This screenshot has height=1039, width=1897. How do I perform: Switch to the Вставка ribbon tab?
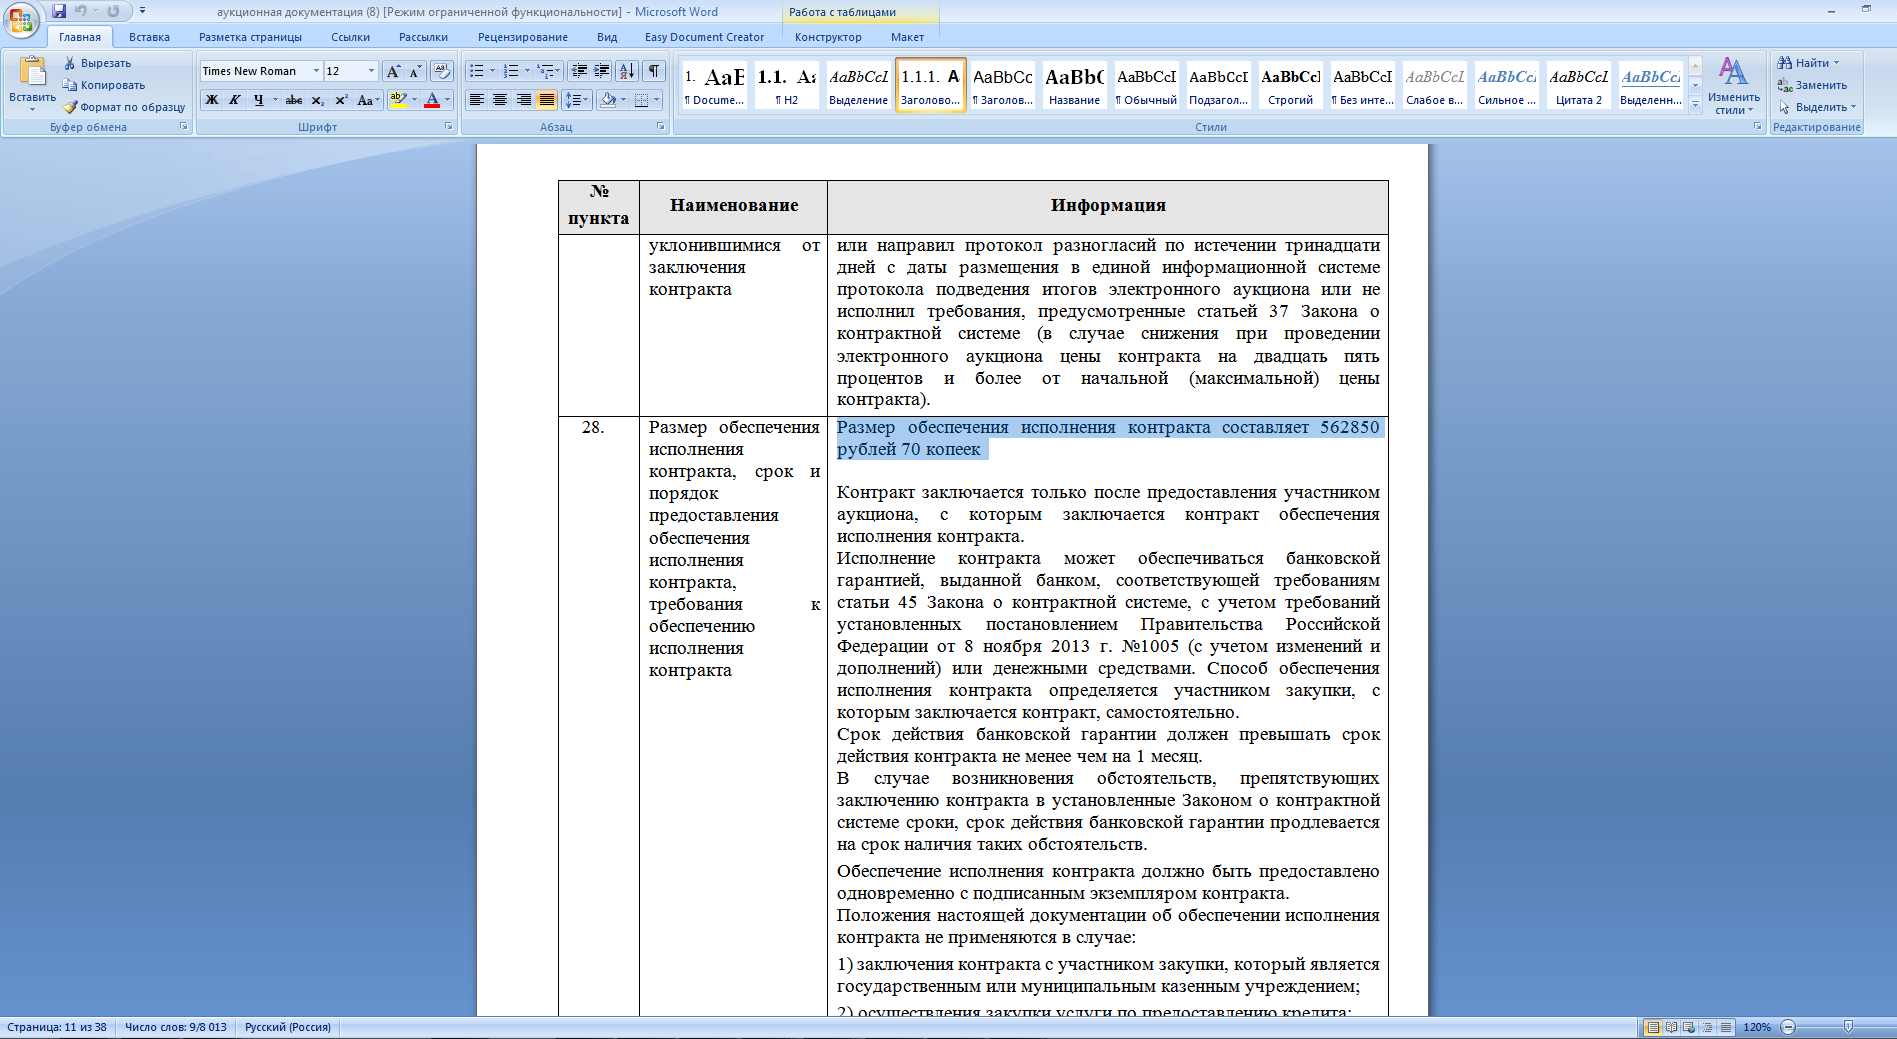[149, 37]
